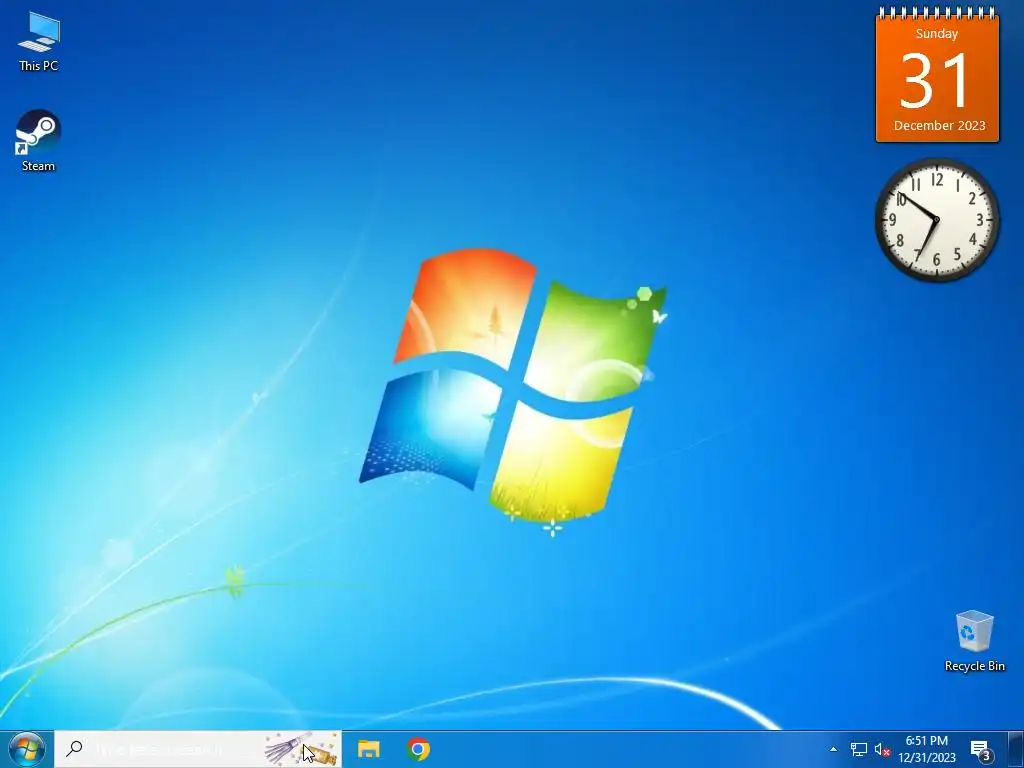Open the Recycle Bin icon

974,641
